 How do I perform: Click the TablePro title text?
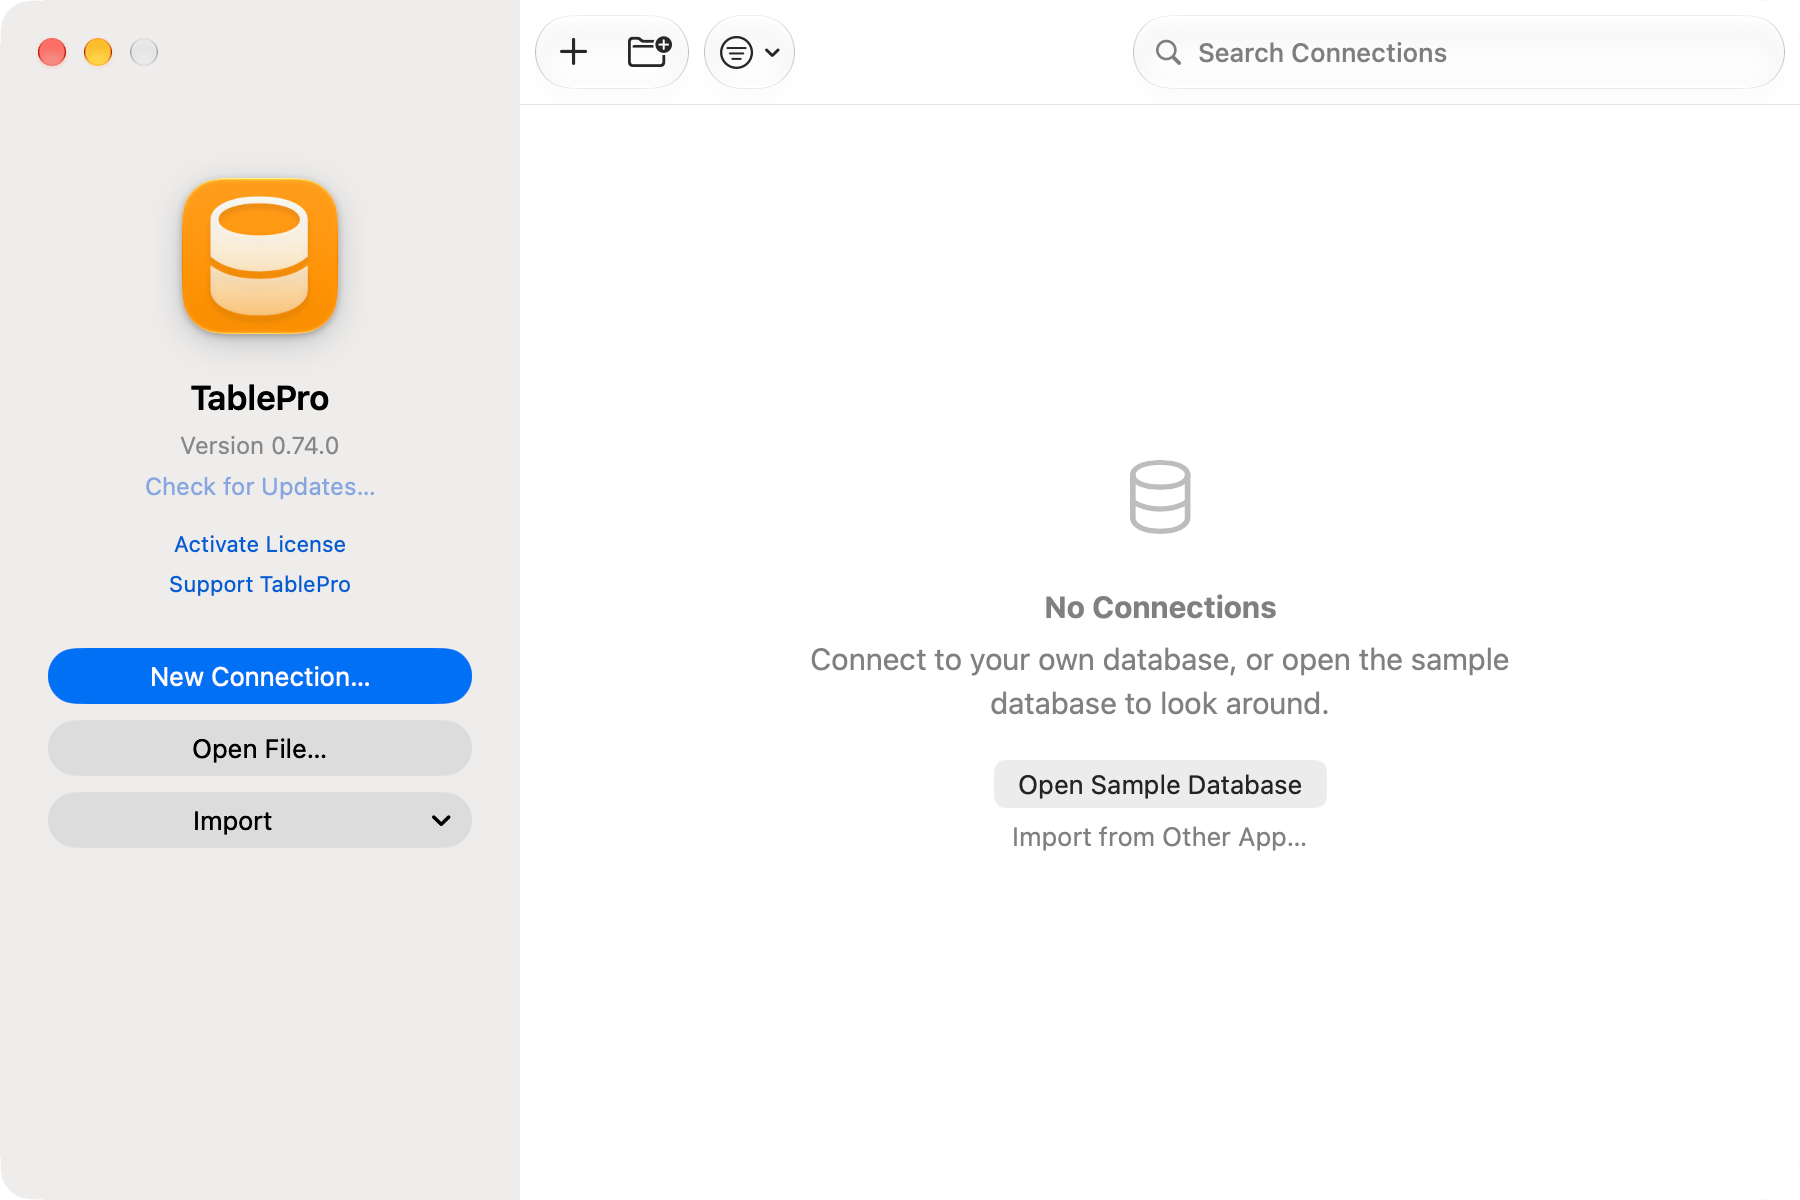pyautogui.click(x=260, y=398)
